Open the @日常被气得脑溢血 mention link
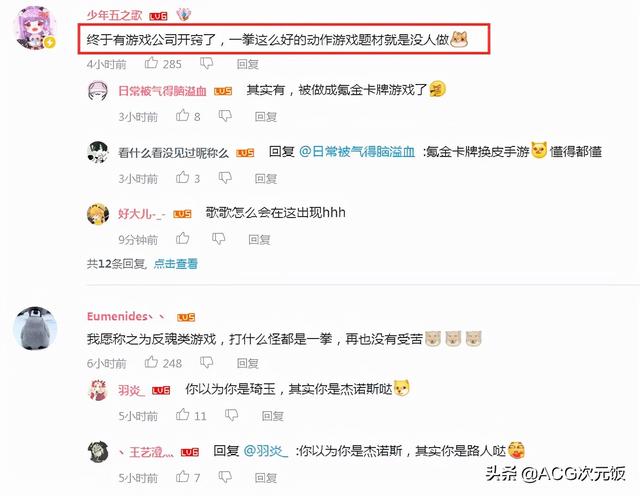Viewport: 640px width, 496px height. [357, 152]
